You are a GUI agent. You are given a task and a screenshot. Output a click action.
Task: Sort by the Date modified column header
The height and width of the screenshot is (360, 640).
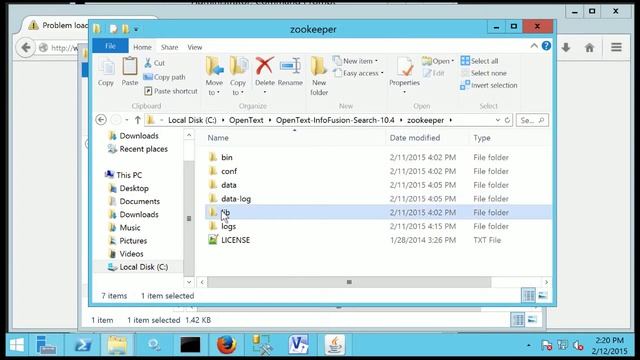(x=415, y=138)
